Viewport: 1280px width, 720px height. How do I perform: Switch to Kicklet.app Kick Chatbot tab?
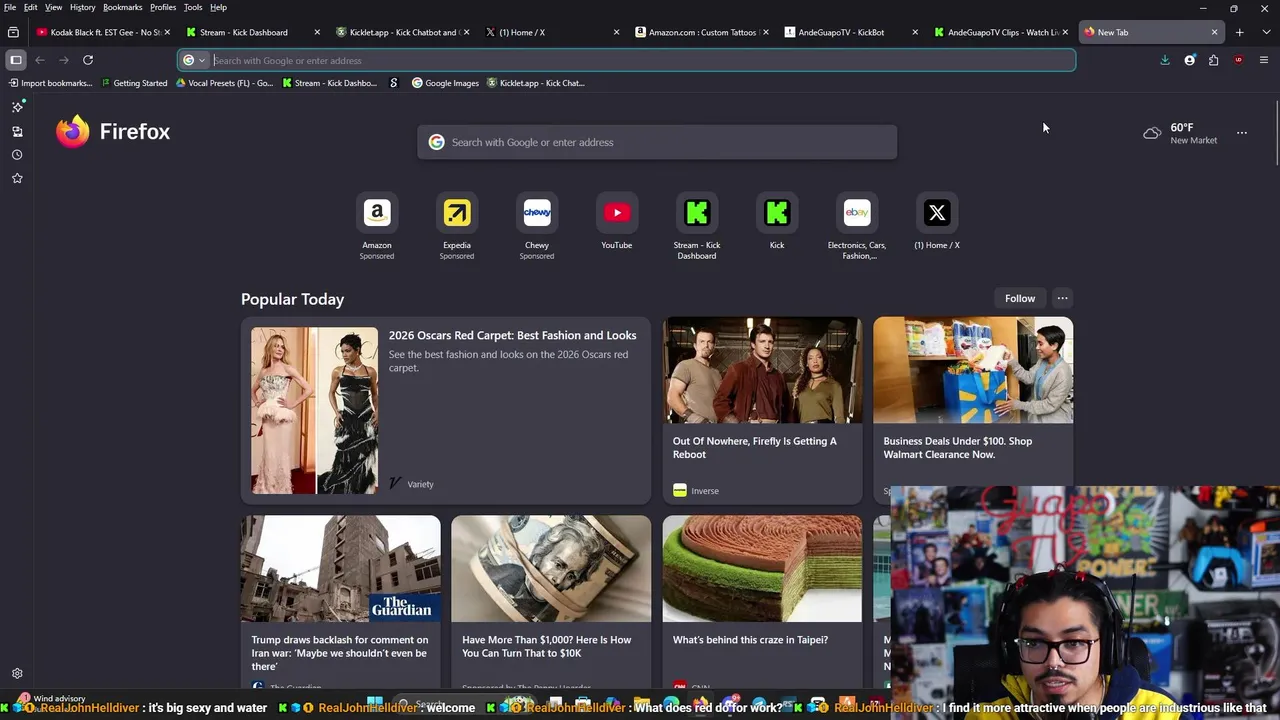click(x=403, y=32)
